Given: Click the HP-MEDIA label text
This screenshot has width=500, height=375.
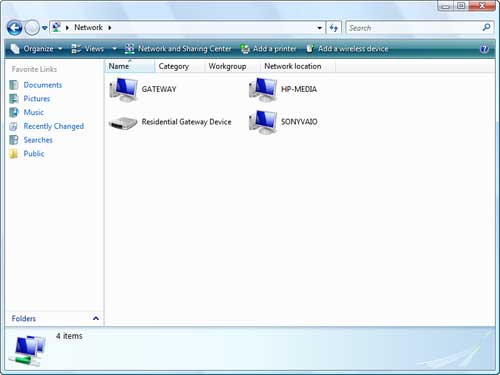Looking at the screenshot, I should 299,89.
